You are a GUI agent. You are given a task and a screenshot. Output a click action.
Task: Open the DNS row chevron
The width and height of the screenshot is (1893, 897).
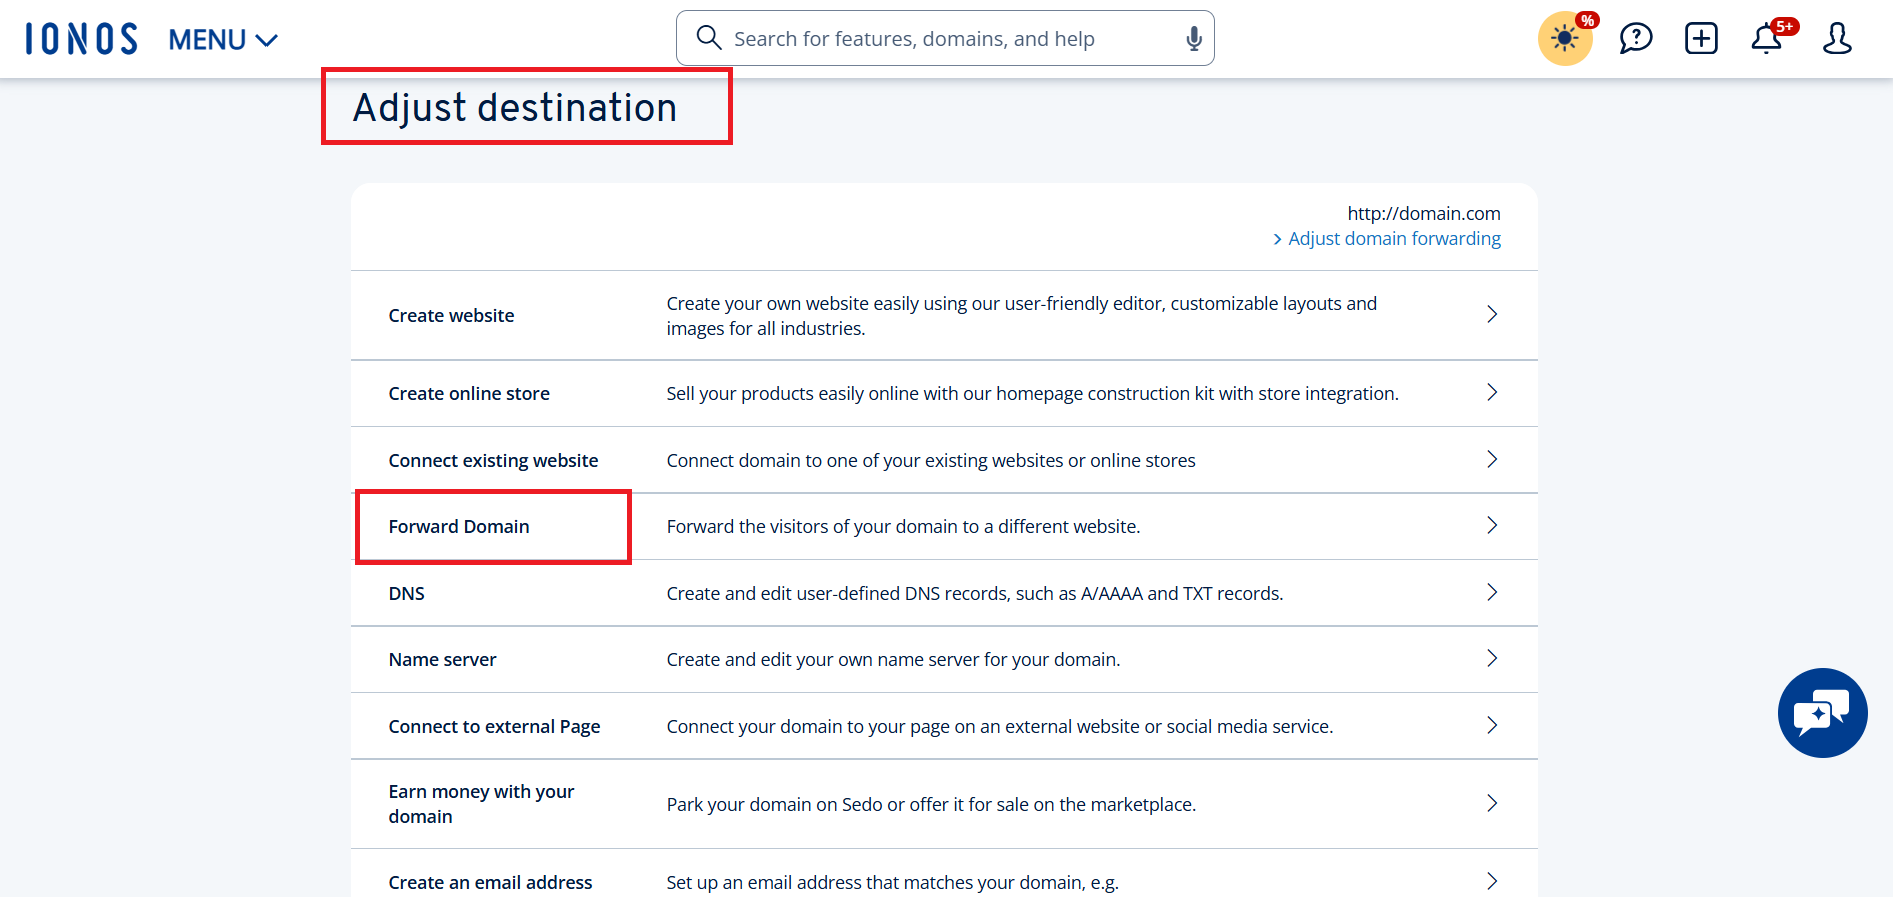click(x=1491, y=593)
